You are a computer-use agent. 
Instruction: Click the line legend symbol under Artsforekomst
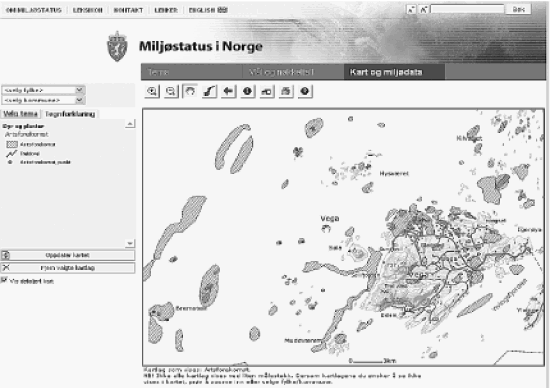[12, 153]
